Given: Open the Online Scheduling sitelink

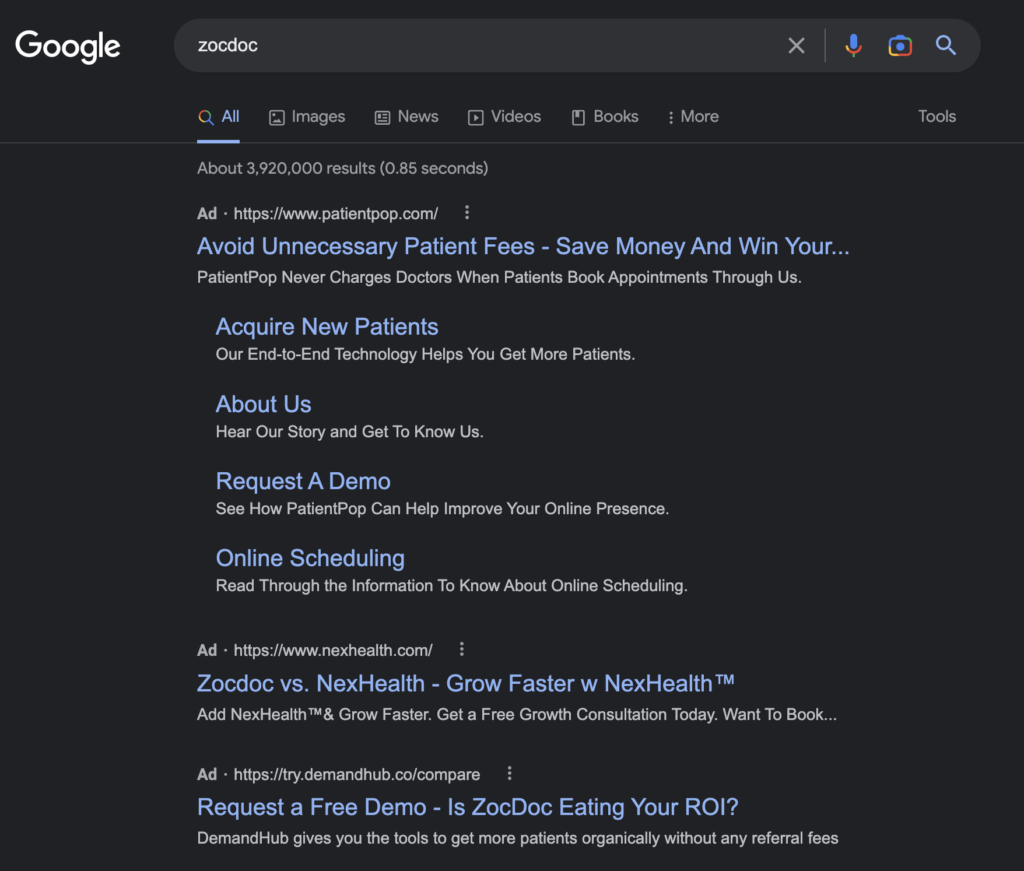Looking at the screenshot, I should [x=310, y=558].
